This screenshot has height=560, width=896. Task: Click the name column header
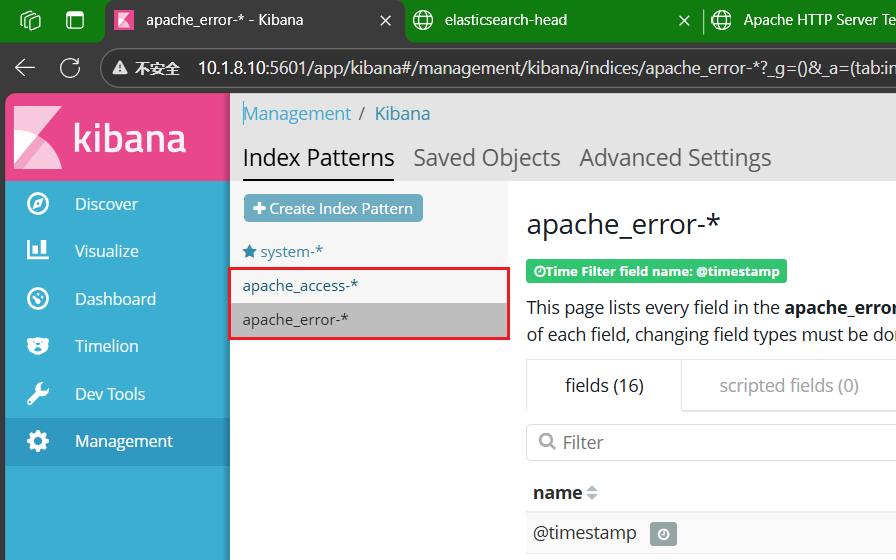pyautogui.click(x=558, y=493)
